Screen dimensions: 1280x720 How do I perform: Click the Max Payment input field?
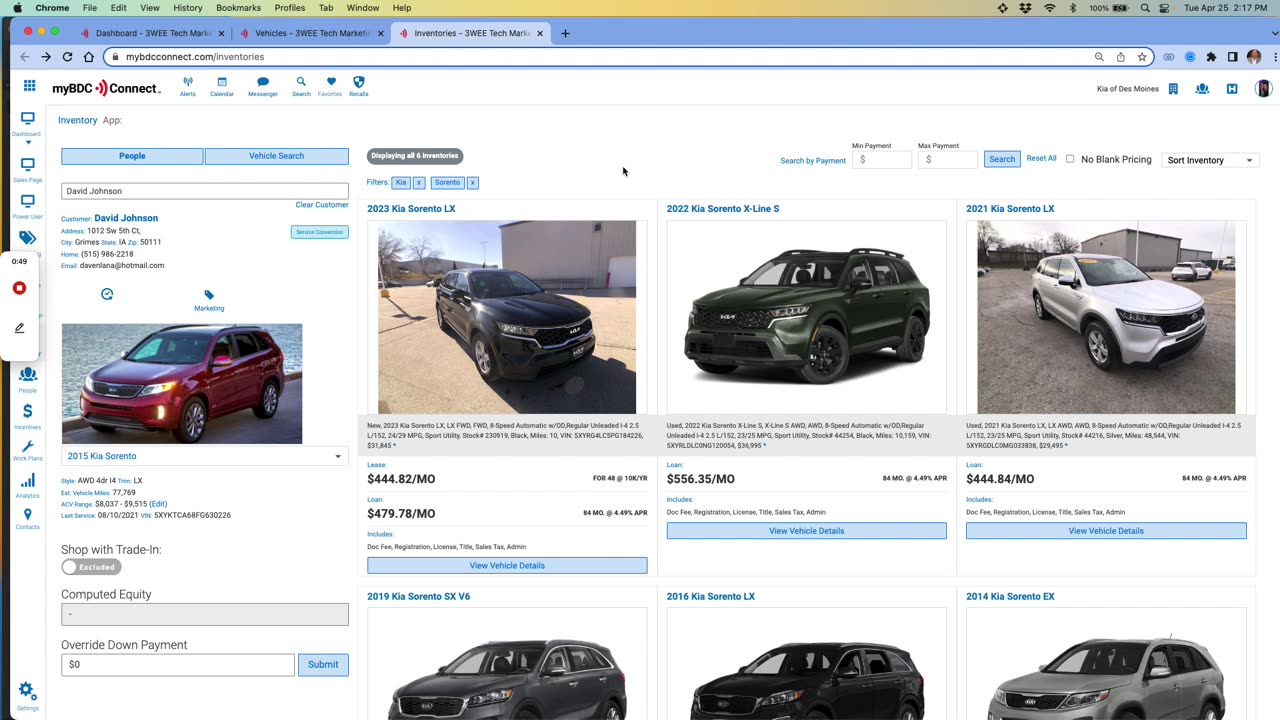pyautogui.click(x=948, y=160)
